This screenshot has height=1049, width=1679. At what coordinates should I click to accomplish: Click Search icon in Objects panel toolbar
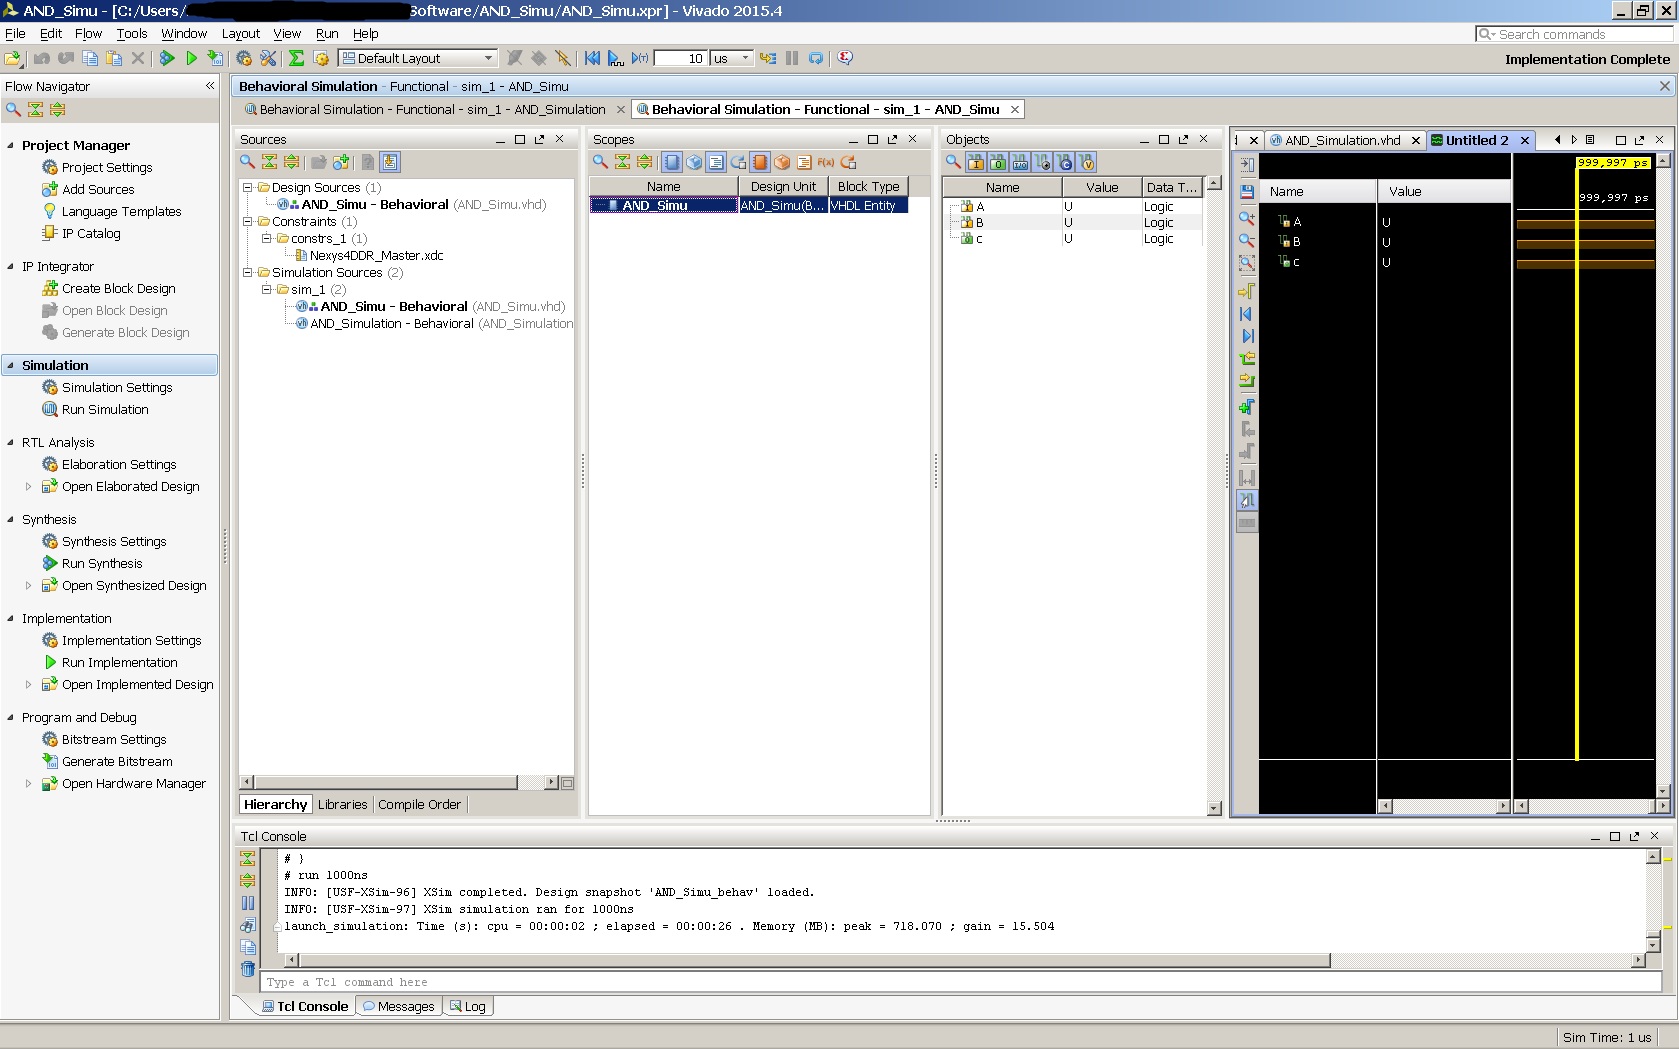(953, 162)
